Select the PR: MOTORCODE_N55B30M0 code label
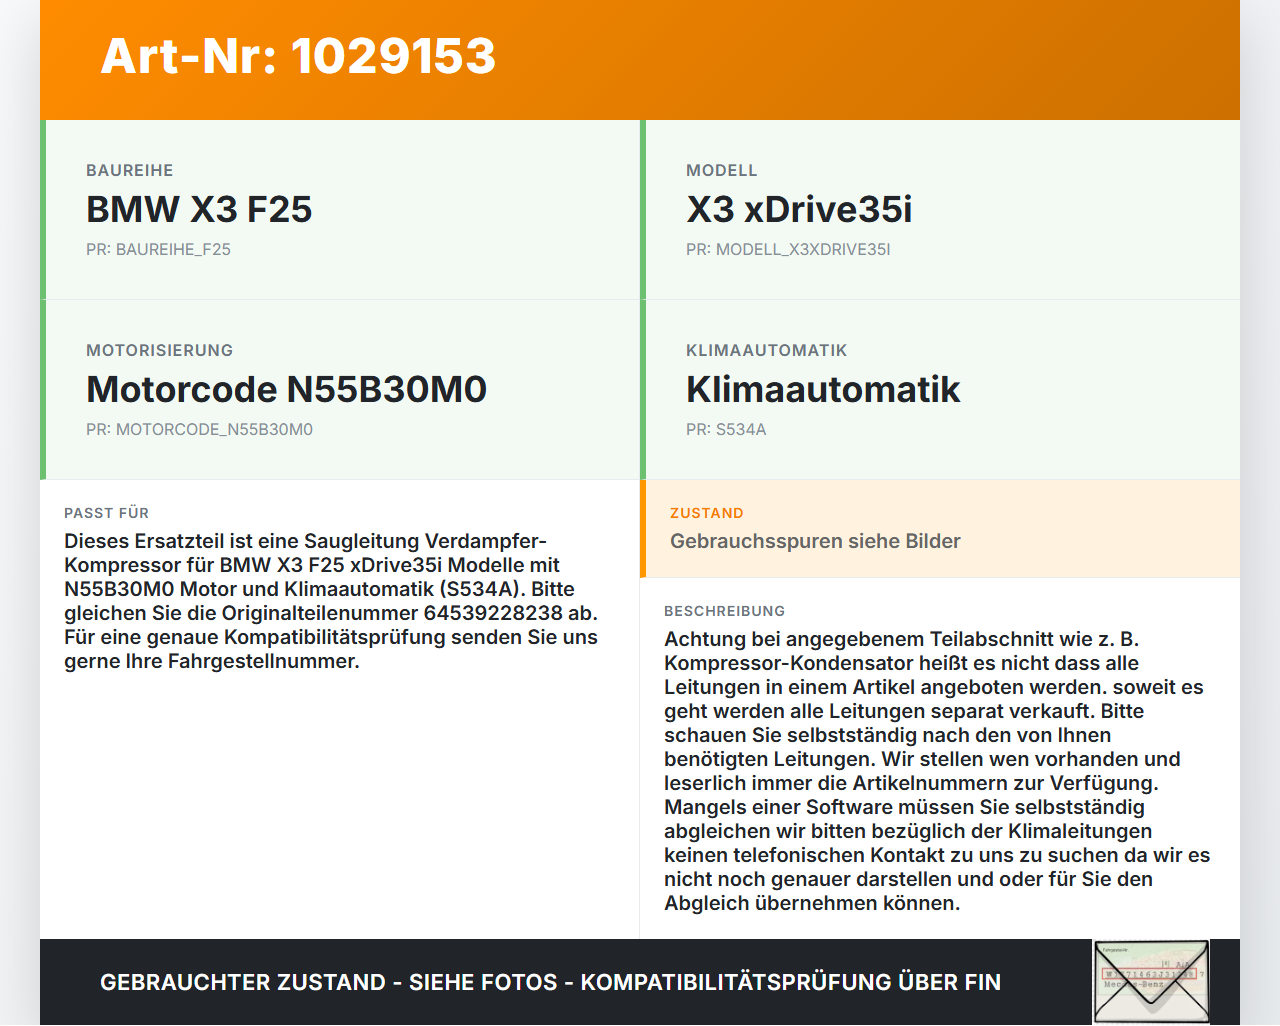 click(x=199, y=429)
